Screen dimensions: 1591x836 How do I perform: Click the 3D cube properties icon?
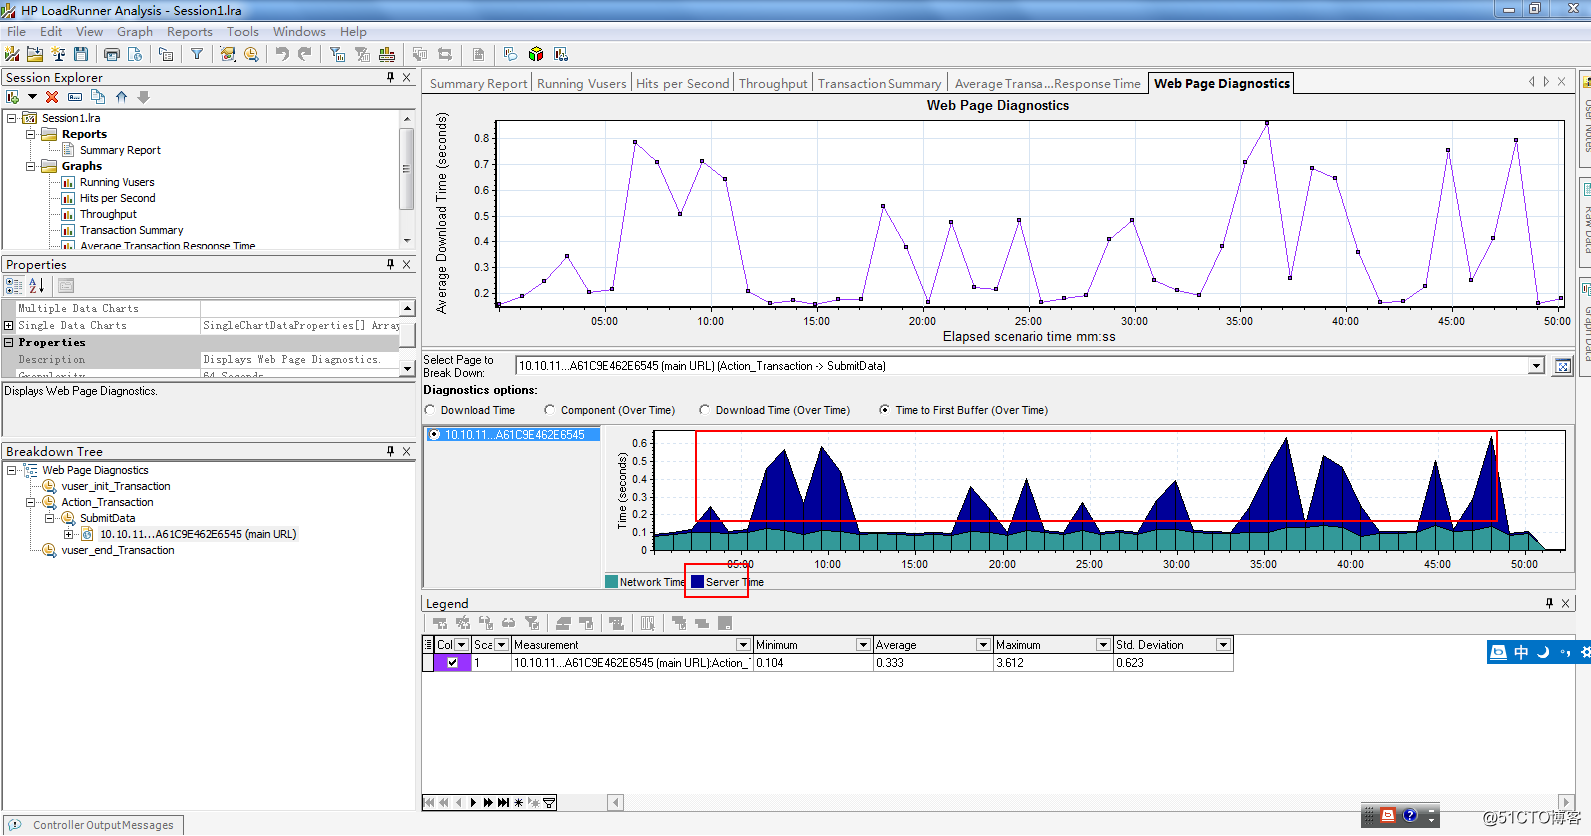pos(536,54)
